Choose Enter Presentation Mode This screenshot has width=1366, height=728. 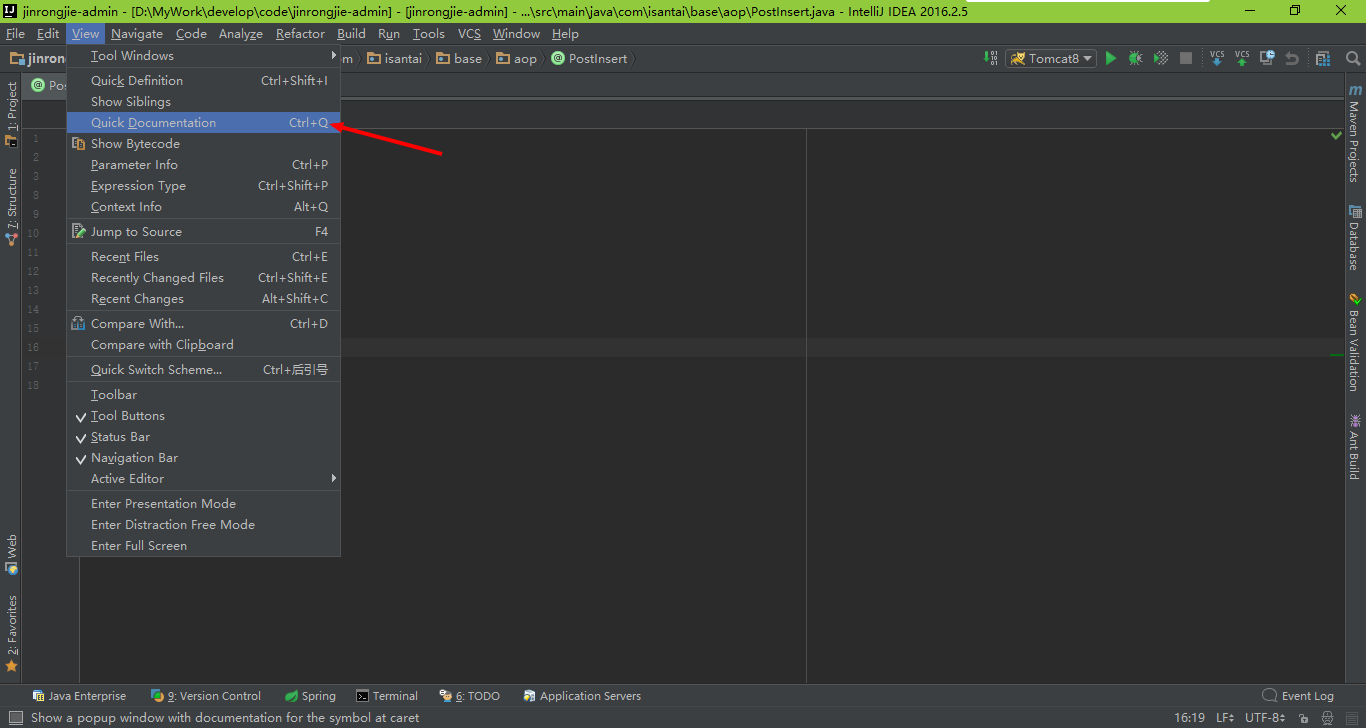204,504
